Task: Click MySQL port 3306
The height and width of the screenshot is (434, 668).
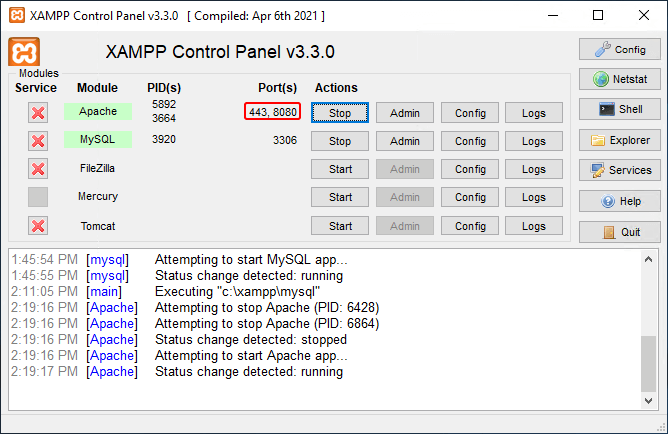Action: click(285, 140)
